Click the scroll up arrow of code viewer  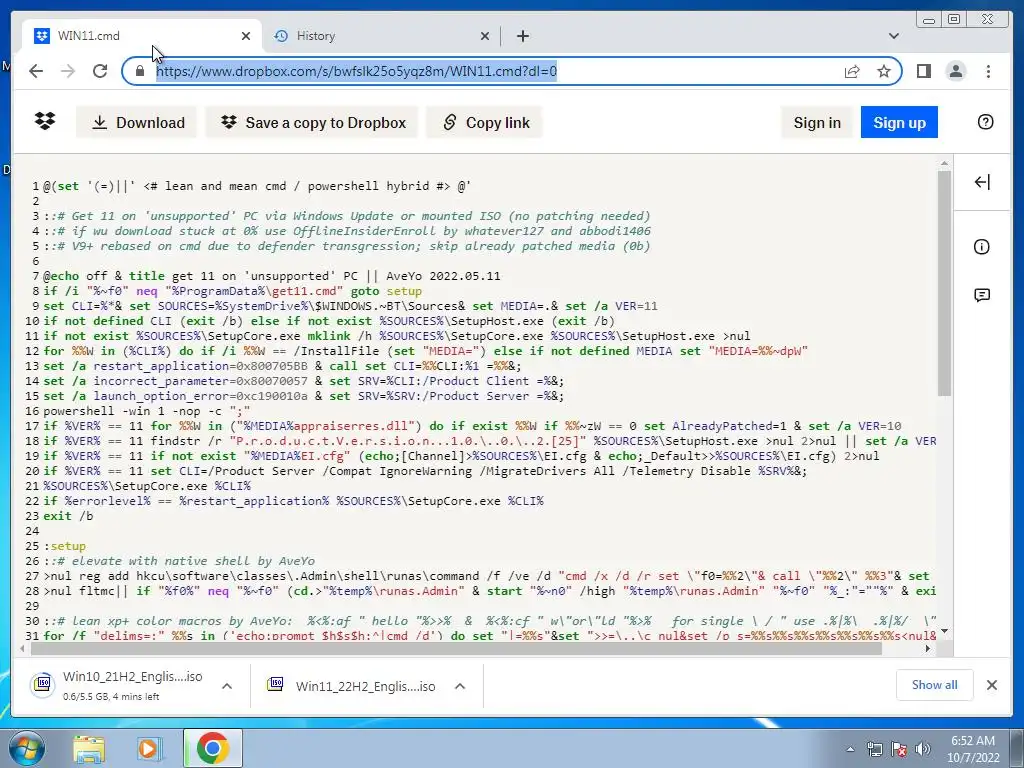[944, 163]
